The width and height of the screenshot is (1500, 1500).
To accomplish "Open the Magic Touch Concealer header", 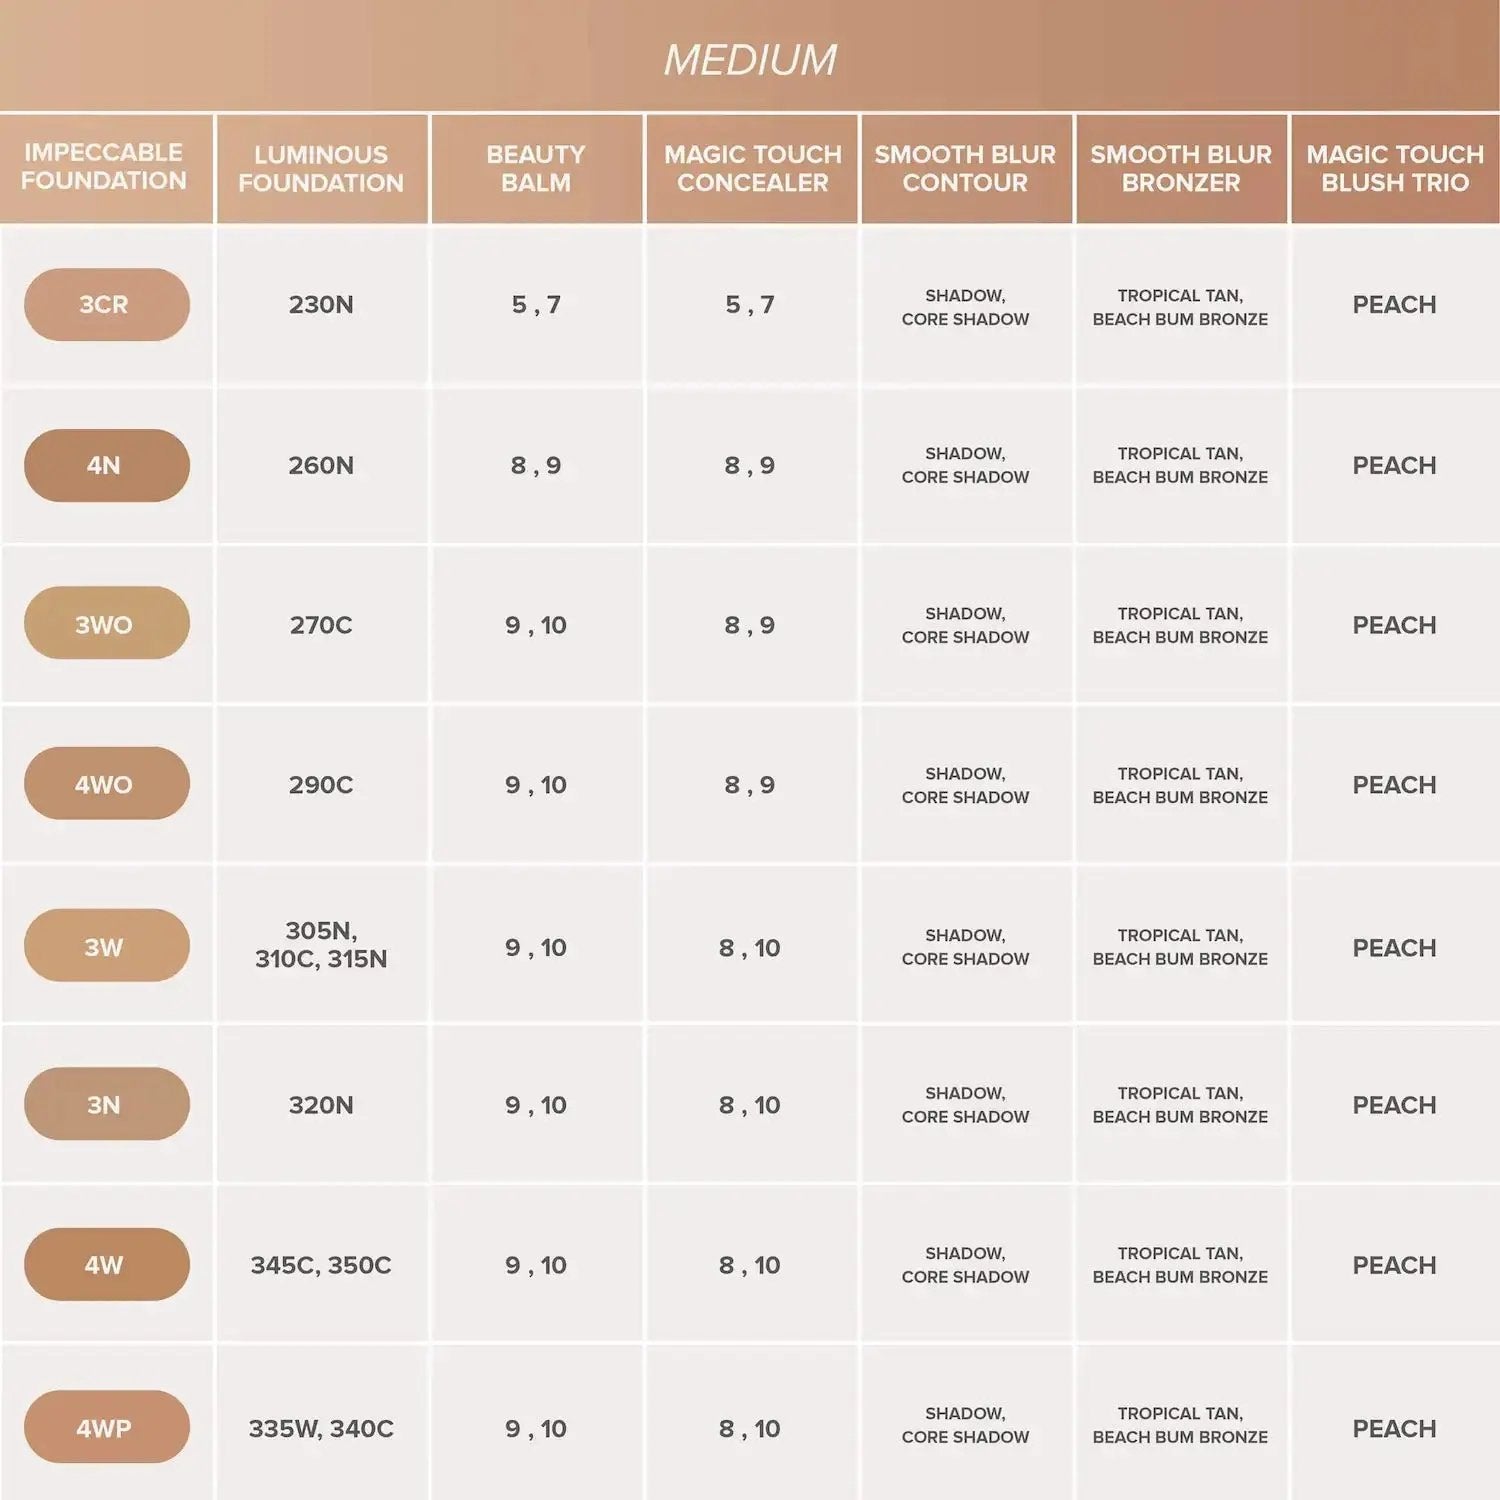I will click(752, 168).
